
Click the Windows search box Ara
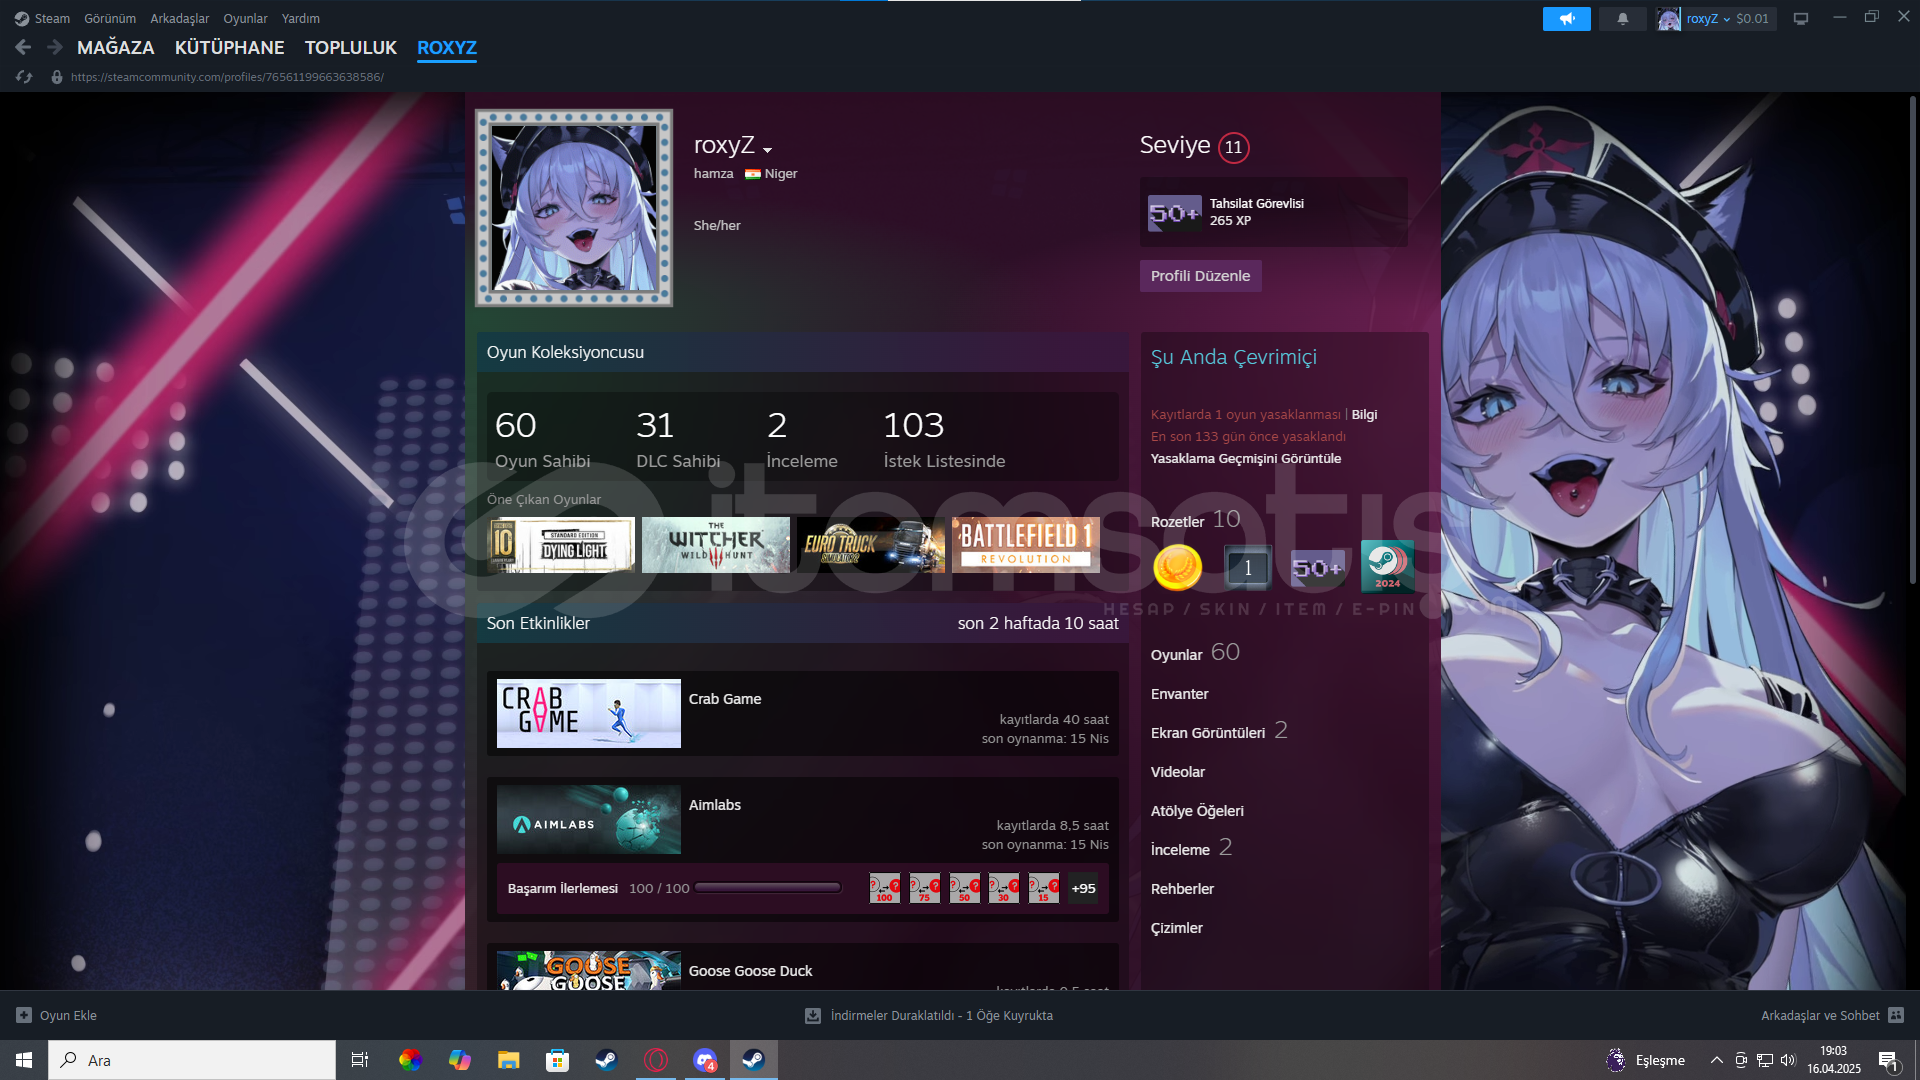click(x=192, y=1060)
